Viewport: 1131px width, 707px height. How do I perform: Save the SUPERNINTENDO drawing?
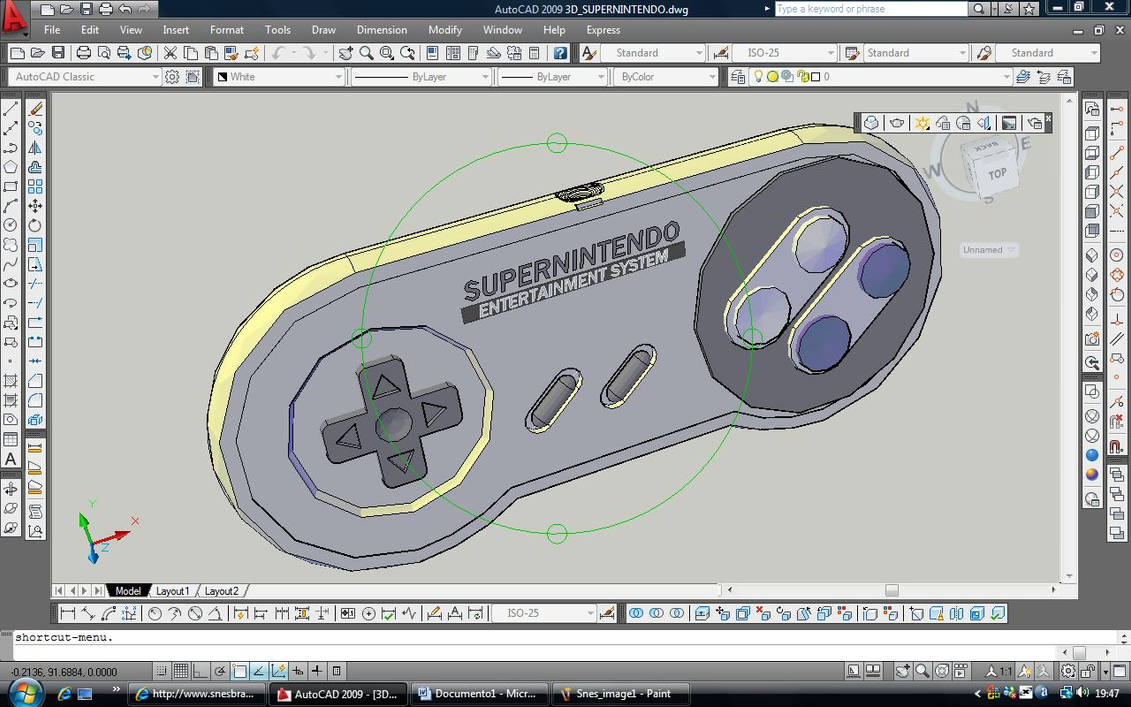click(59, 52)
